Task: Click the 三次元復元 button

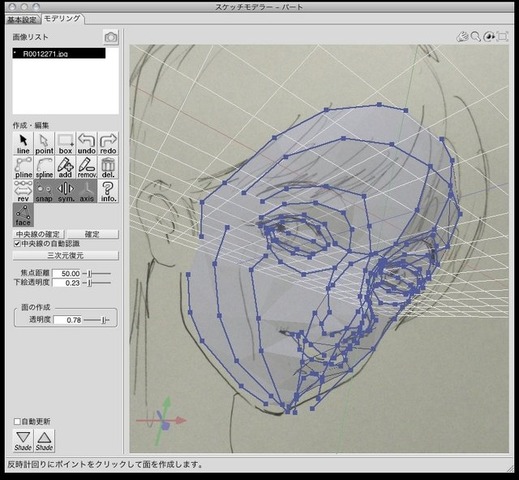Action: click(x=65, y=256)
